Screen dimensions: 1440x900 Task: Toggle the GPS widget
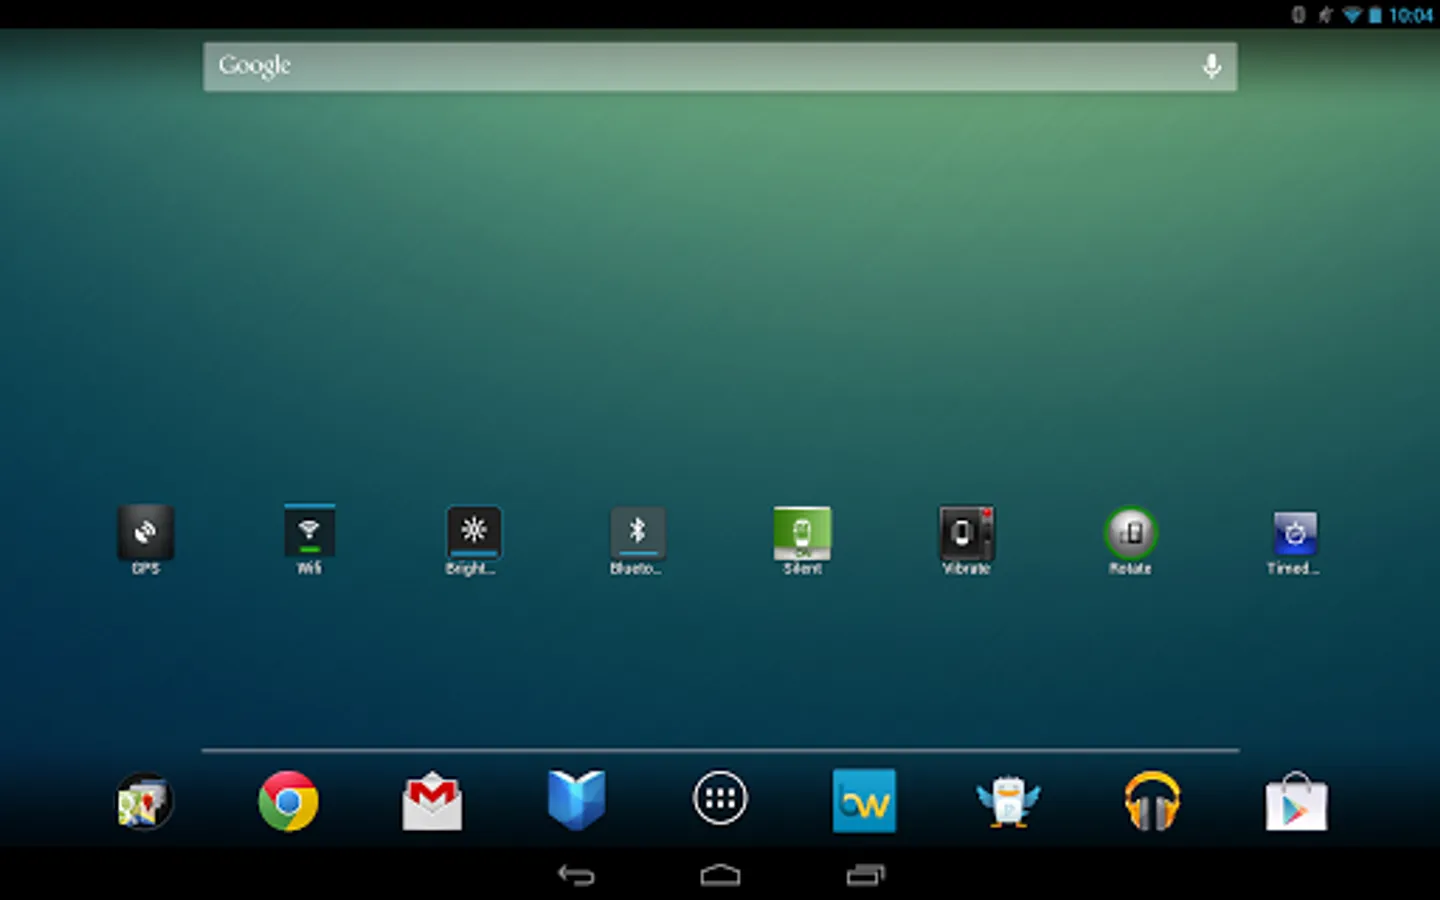(x=145, y=540)
